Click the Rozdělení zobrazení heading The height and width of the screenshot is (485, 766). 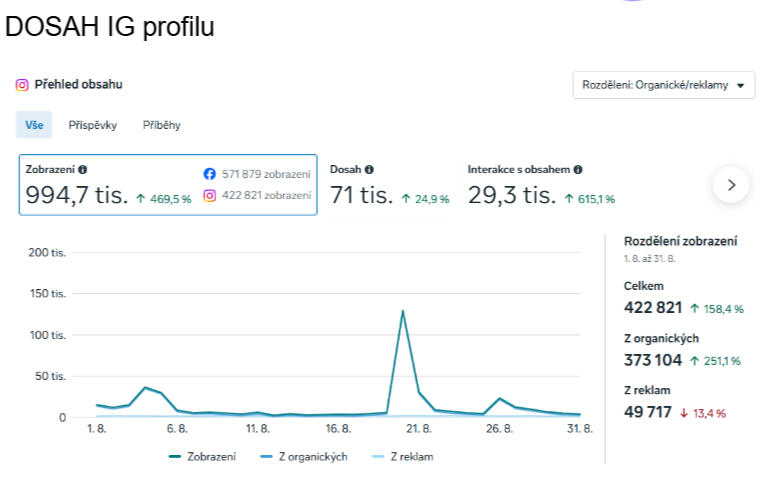[681, 241]
